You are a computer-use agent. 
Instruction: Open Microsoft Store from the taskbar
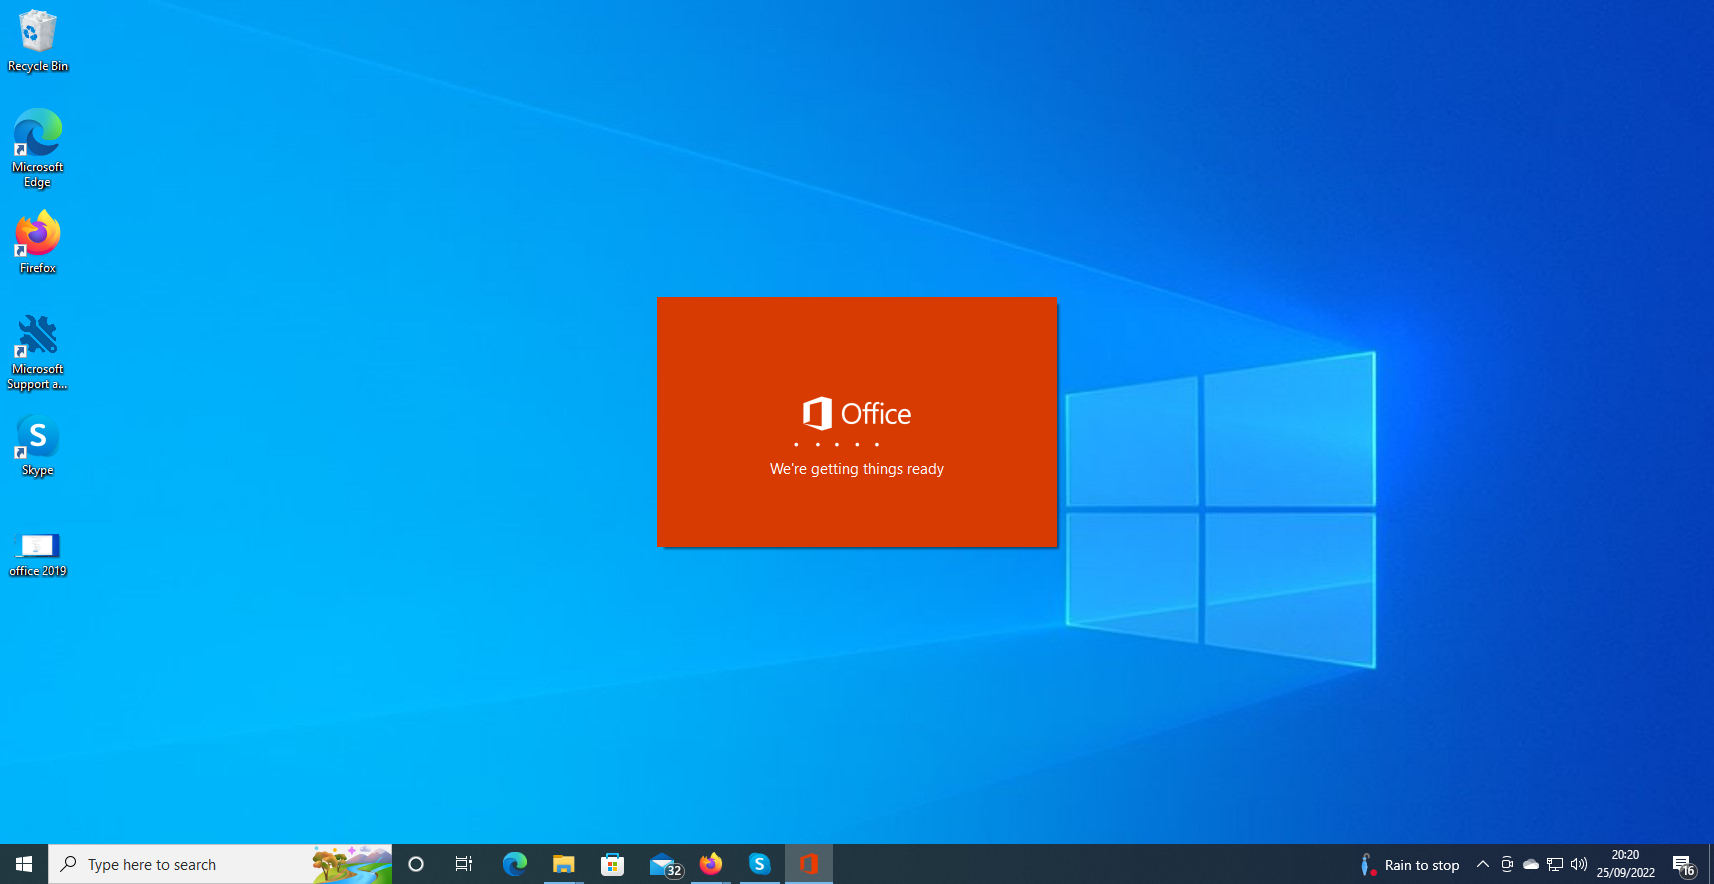(612, 864)
